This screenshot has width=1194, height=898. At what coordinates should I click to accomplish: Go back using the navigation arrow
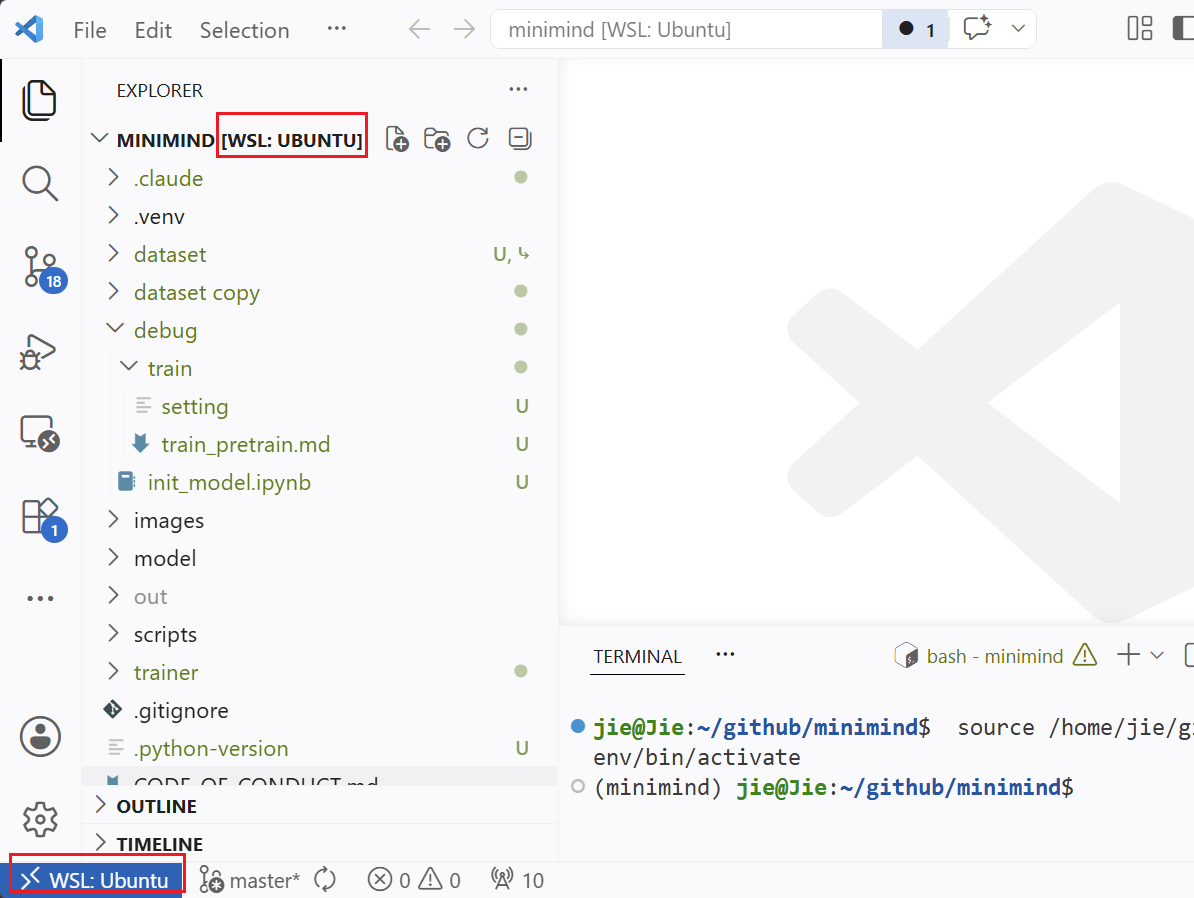pos(419,30)
